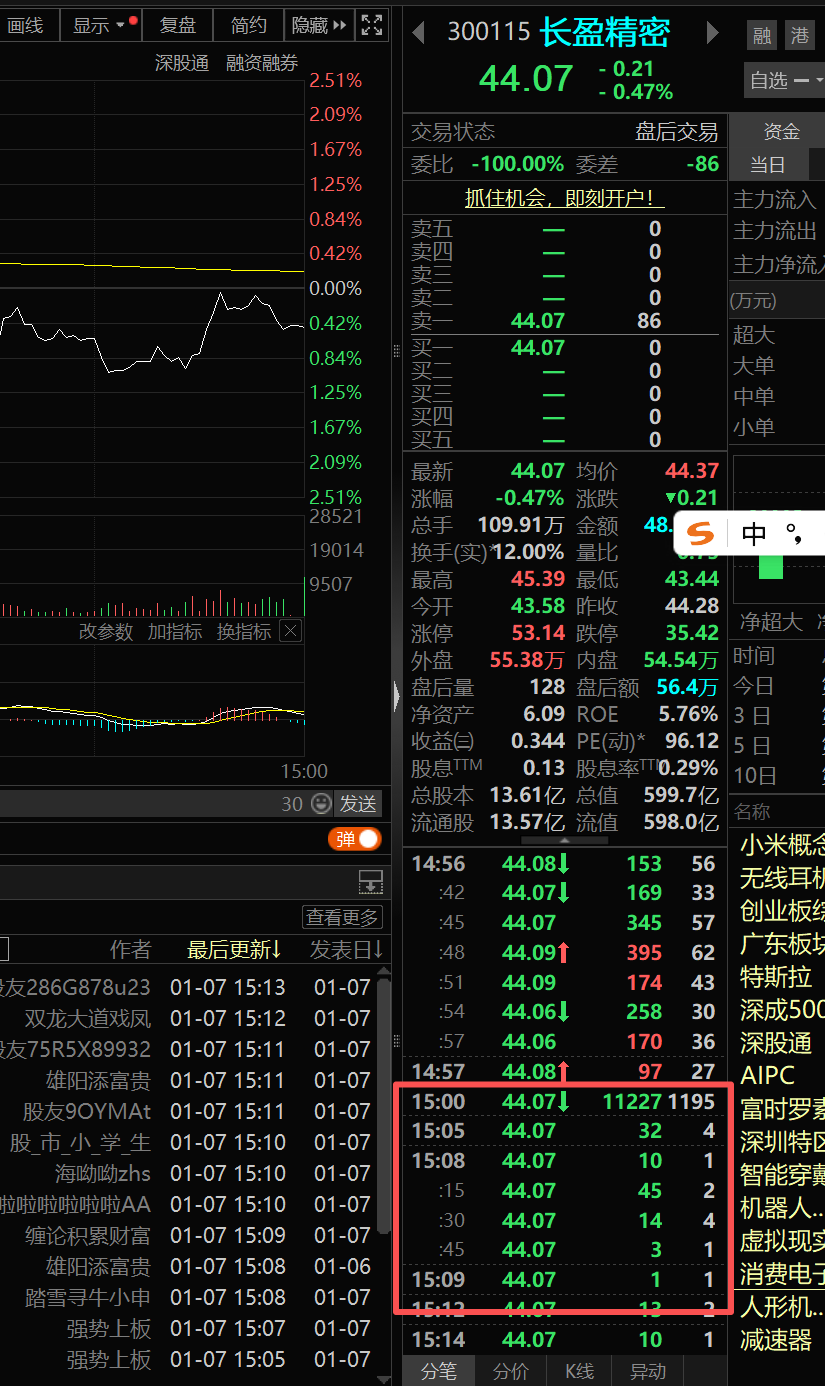Go to next stock with right arrow
The height and width of the screenshot is (1386, 825).
713,33
